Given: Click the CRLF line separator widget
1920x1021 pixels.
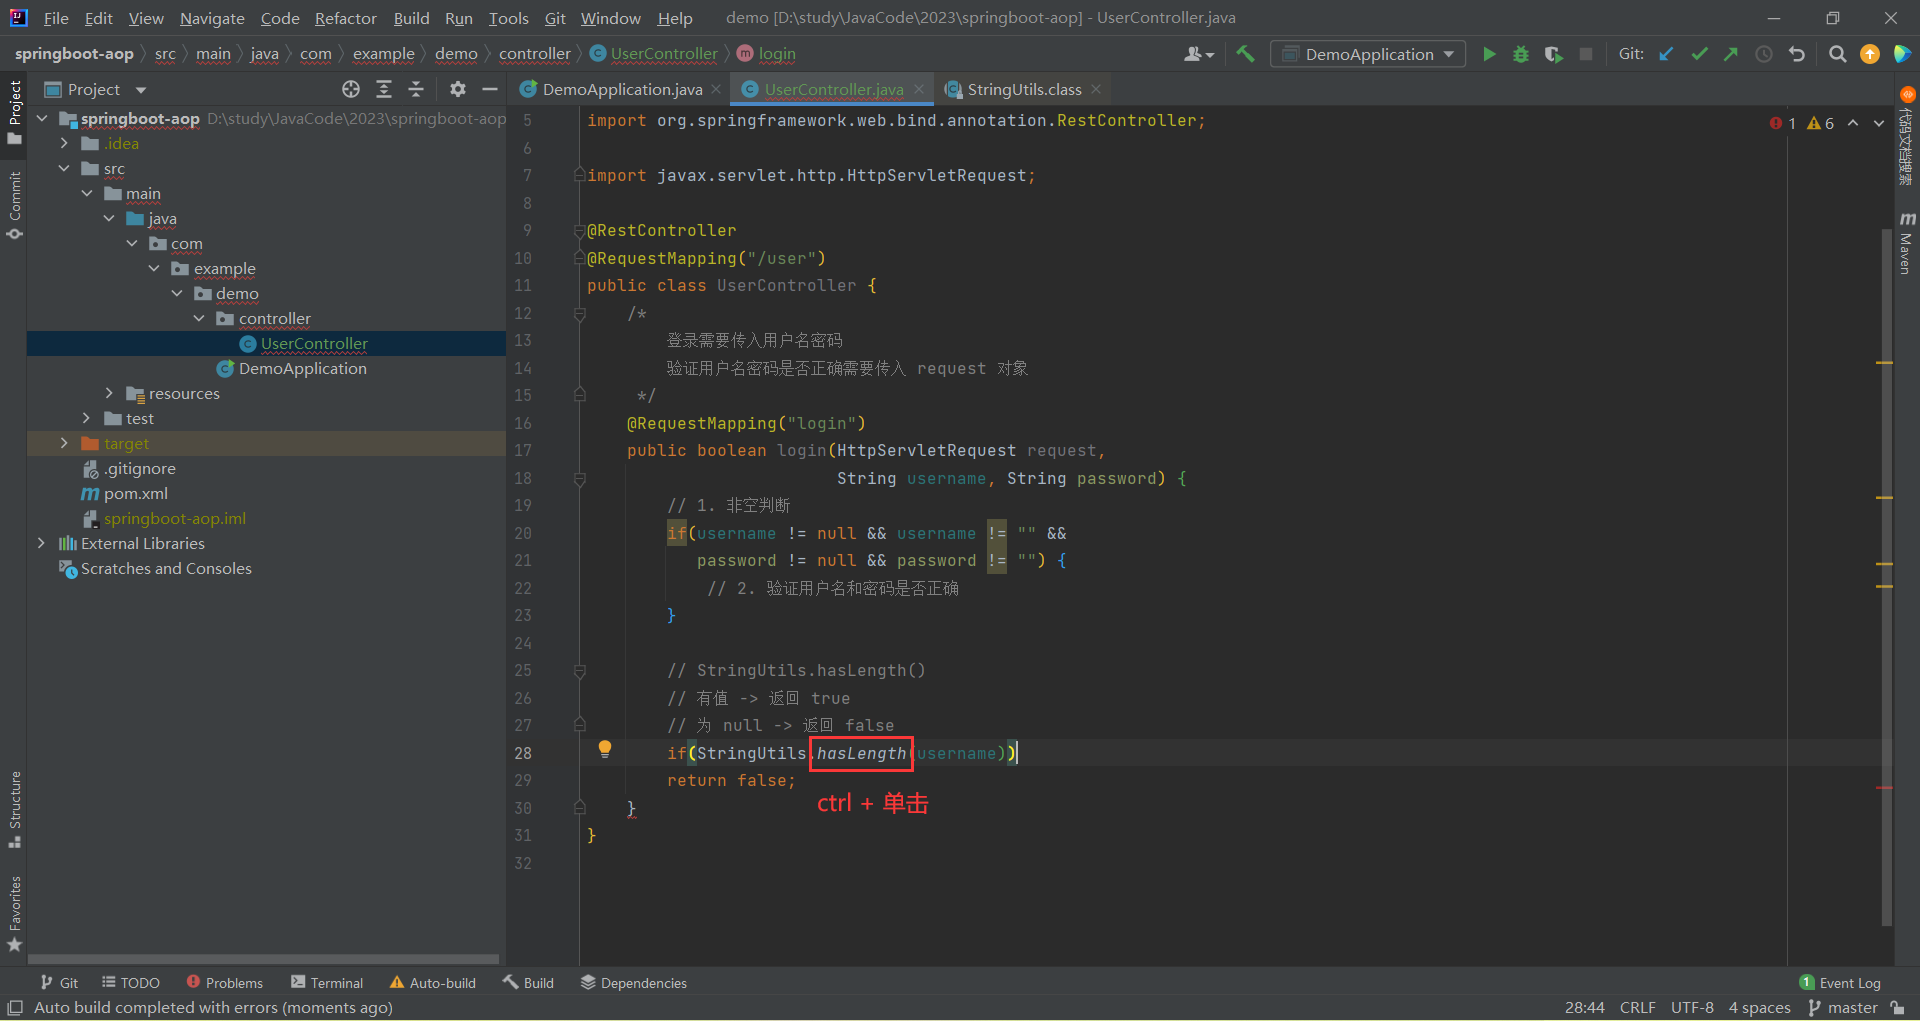Looking at the screenshot, I should (1638, 1008).
